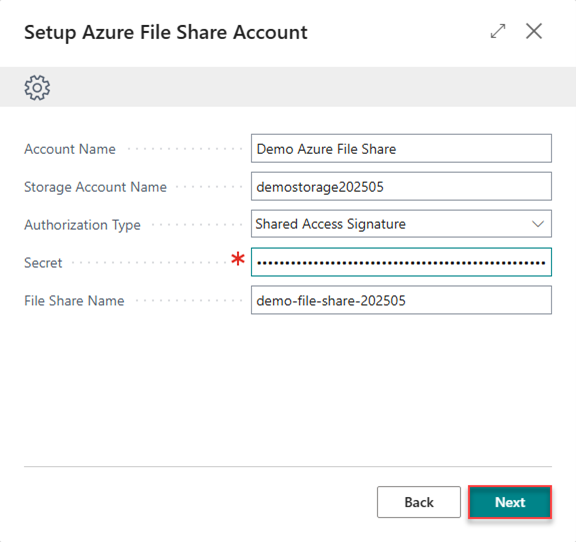This screenshot has width=576, height=542.
Task: Click the horizontal separator line above Back button
Action: click(x=288, y=467)
